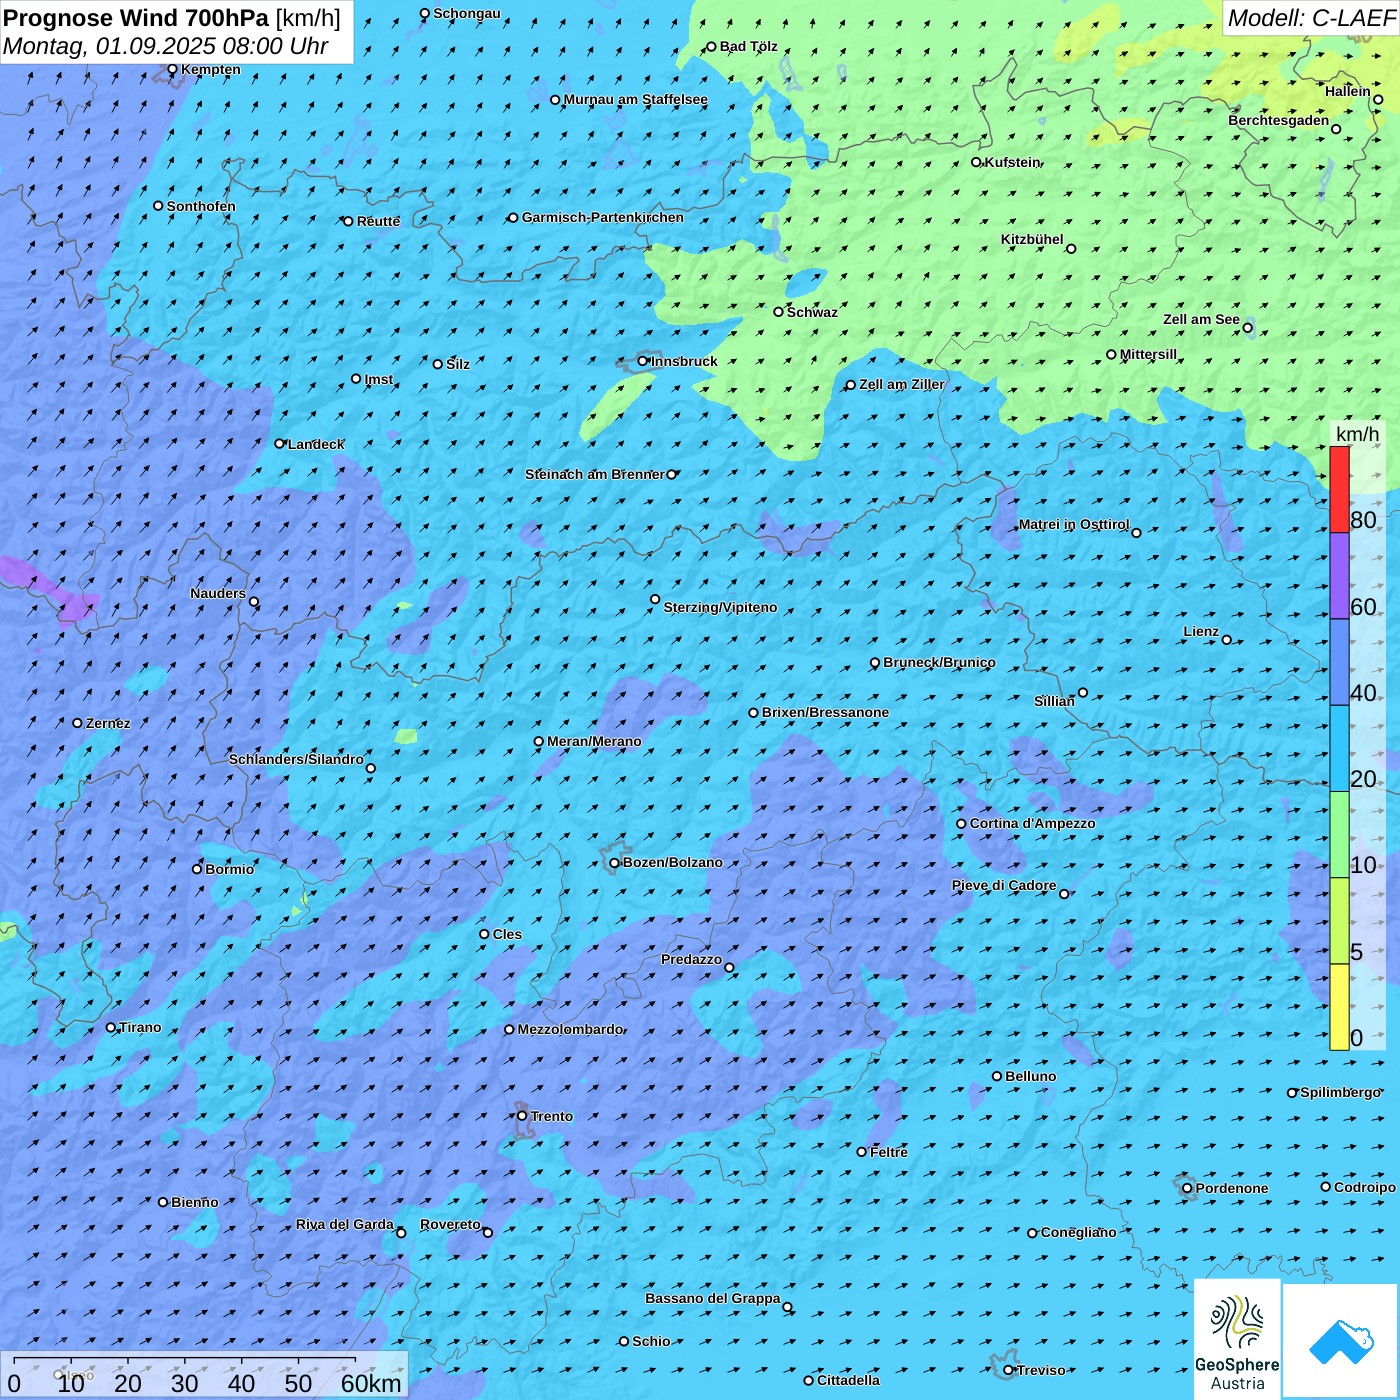Click the Innsbruck city marker dot
Screen dimensions: 1400x1400
643,361
